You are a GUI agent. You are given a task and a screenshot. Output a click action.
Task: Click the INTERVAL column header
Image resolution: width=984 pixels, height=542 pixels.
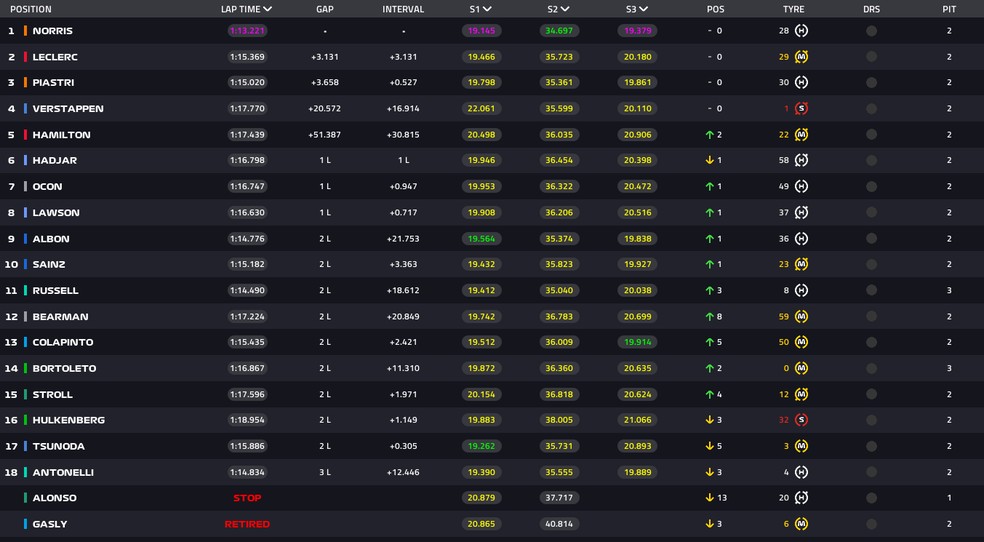pyautogui.click(x=403, y=9)
